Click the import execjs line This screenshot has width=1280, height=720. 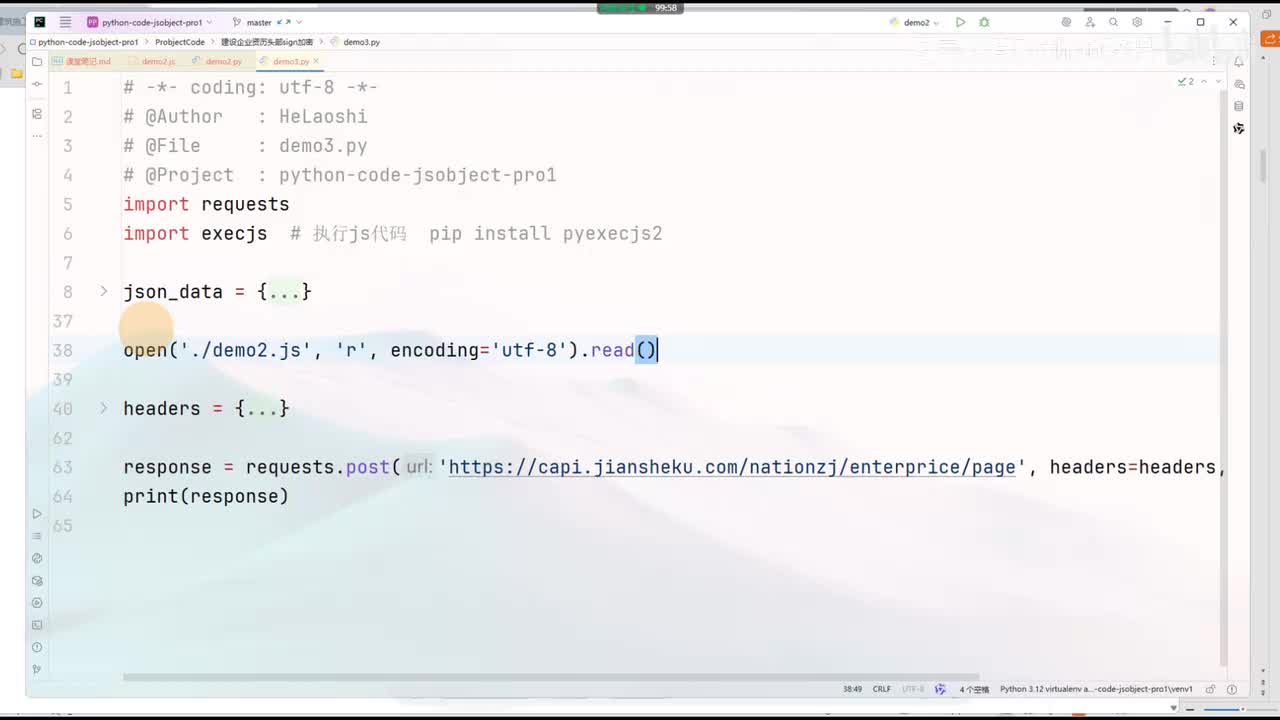[195, 233]
